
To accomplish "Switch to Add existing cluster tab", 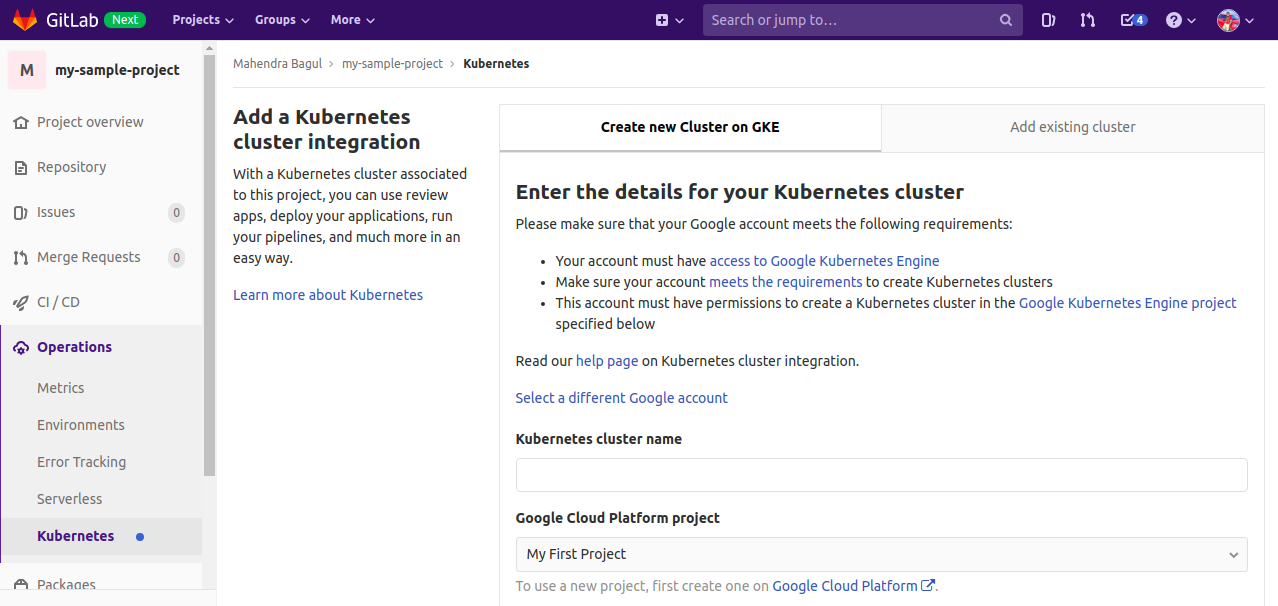I will 1073,128.
